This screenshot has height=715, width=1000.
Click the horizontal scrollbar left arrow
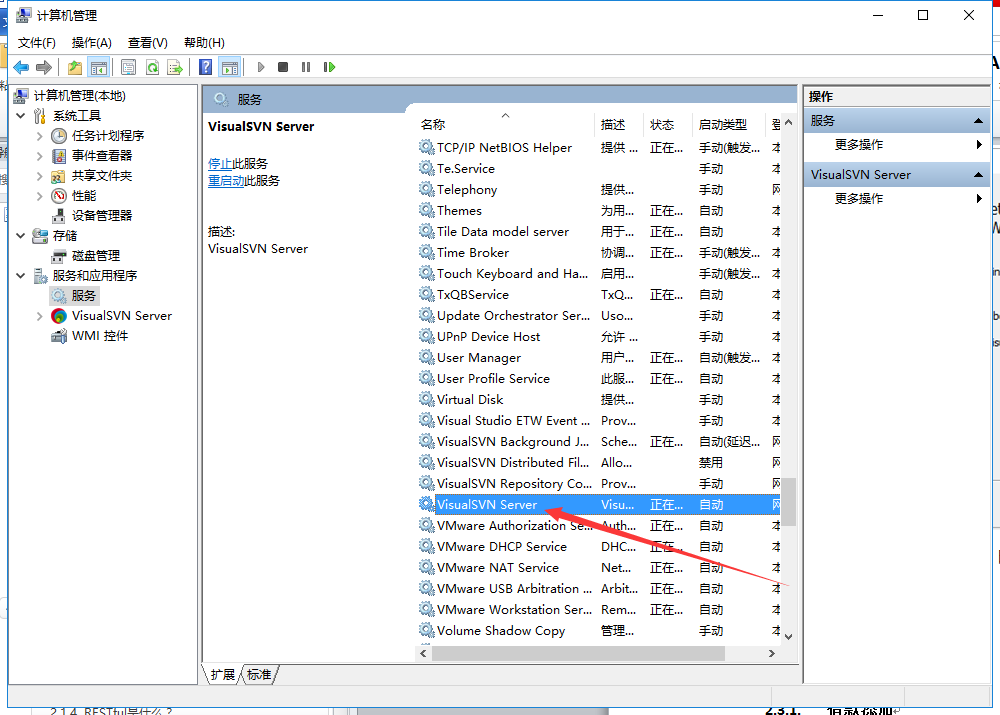(423, 654)
